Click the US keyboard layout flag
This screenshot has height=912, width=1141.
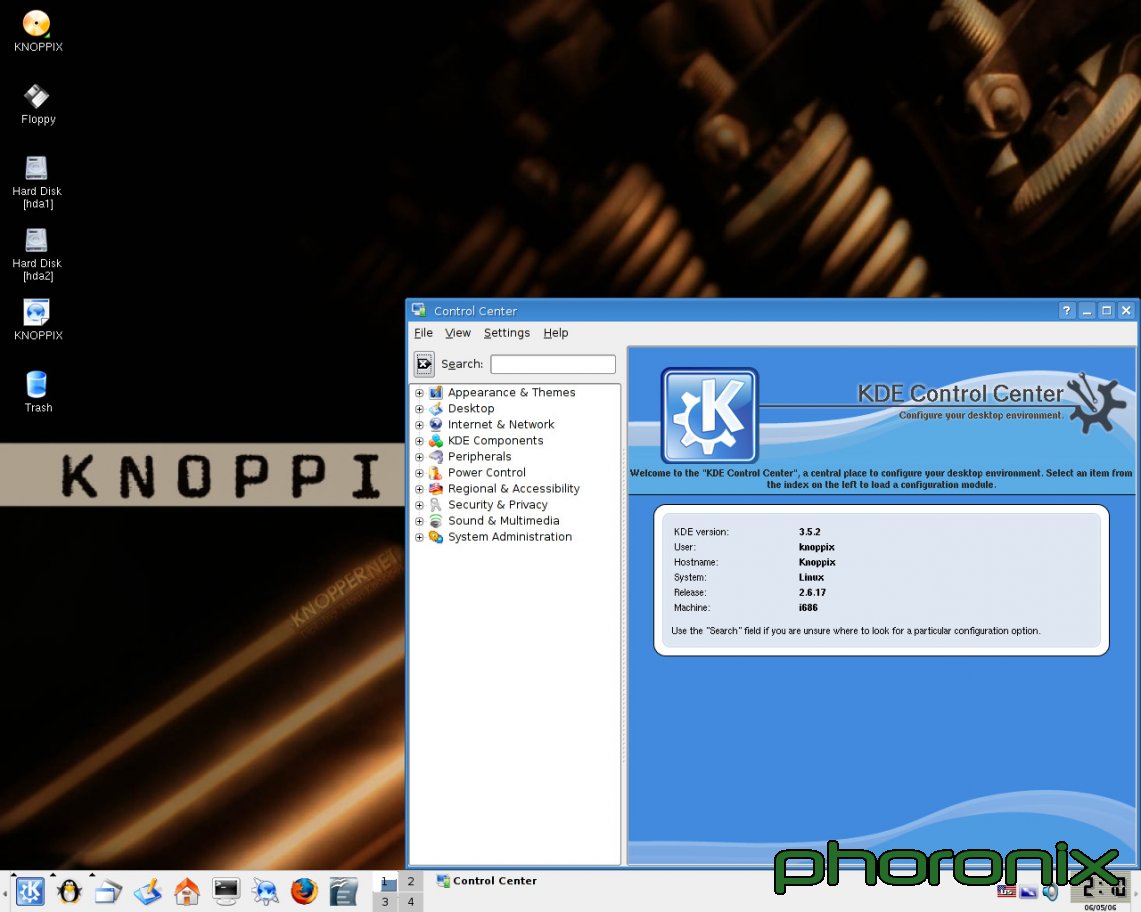pyautogui.click(x=1006, y=892)
